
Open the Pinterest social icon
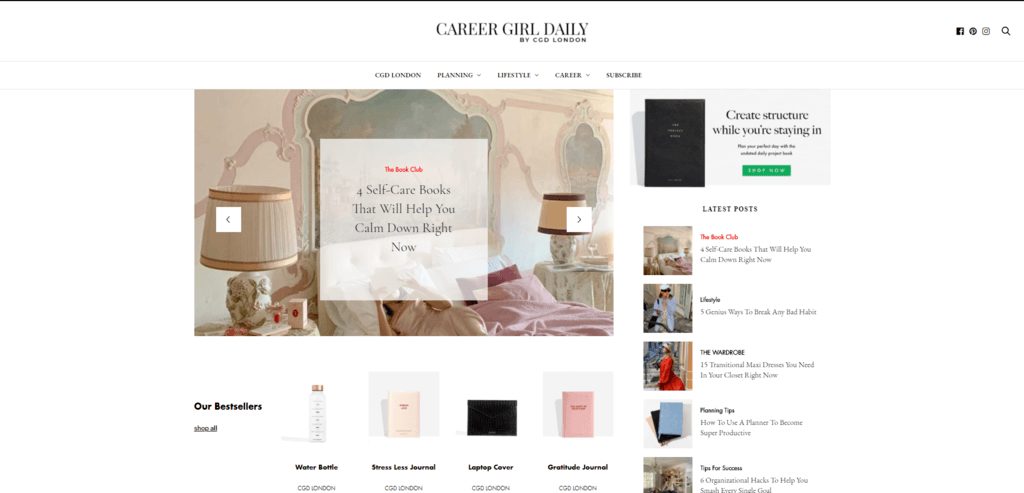click(x=973, y=31)
